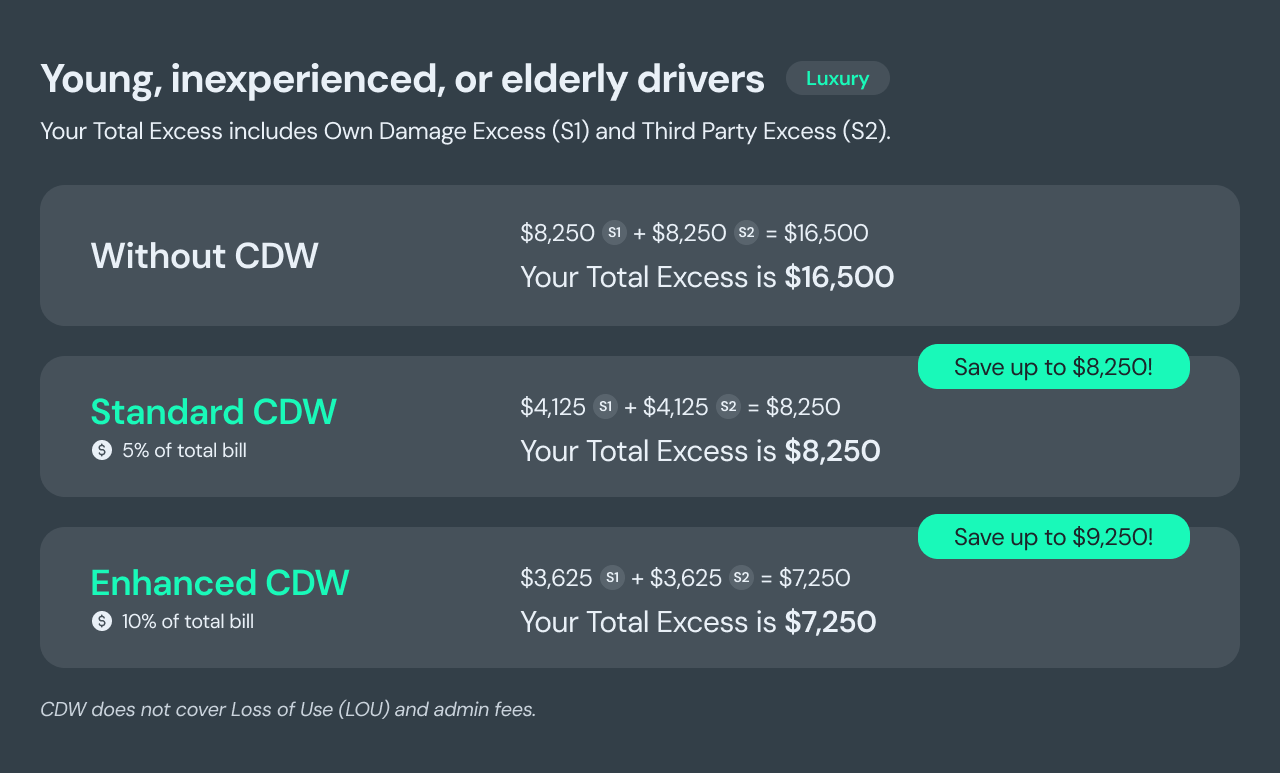
Task: Click the S2 badge in Standard CDW row
Action: click(728, 407)
